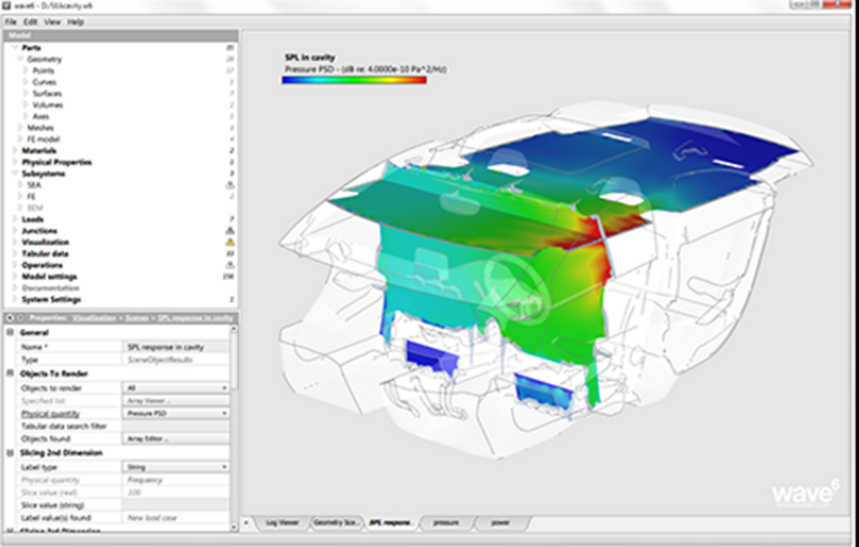
Task: Open the Physical quantity Pressure PSD dropdown
Action: [176, 413]
